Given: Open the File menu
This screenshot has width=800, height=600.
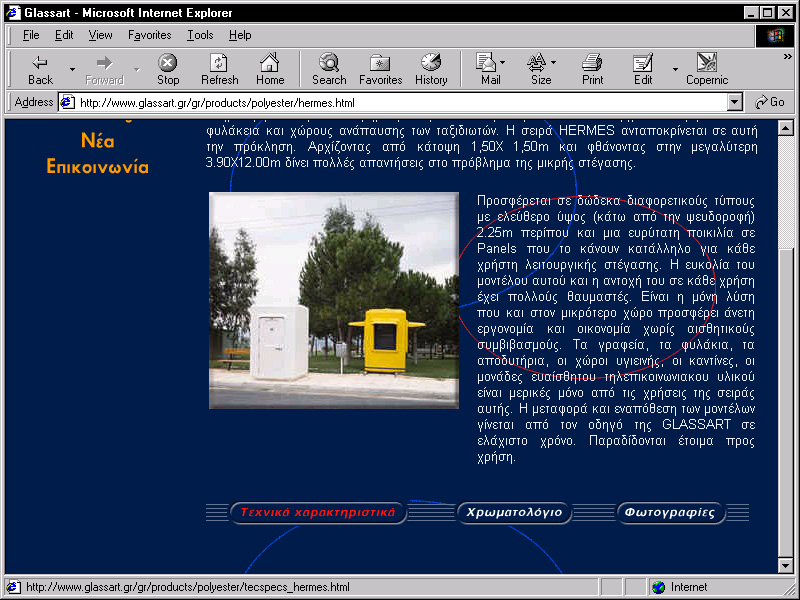Looking at the screenshot, I should (31, 35).
